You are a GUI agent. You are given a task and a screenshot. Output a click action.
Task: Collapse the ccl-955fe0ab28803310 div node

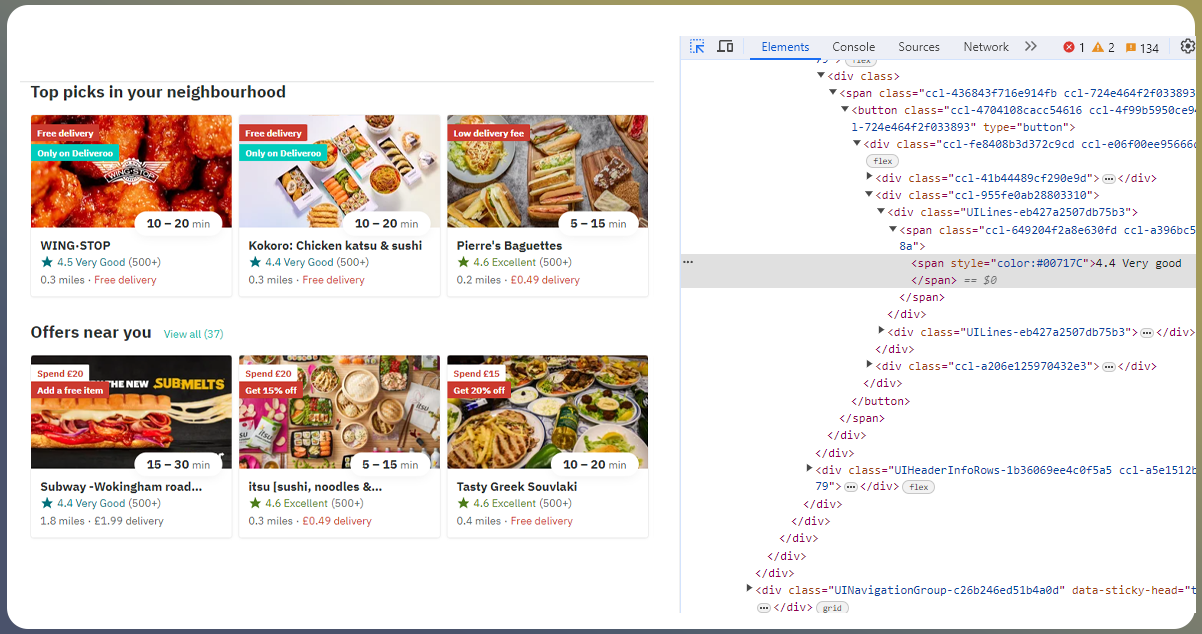869,195
